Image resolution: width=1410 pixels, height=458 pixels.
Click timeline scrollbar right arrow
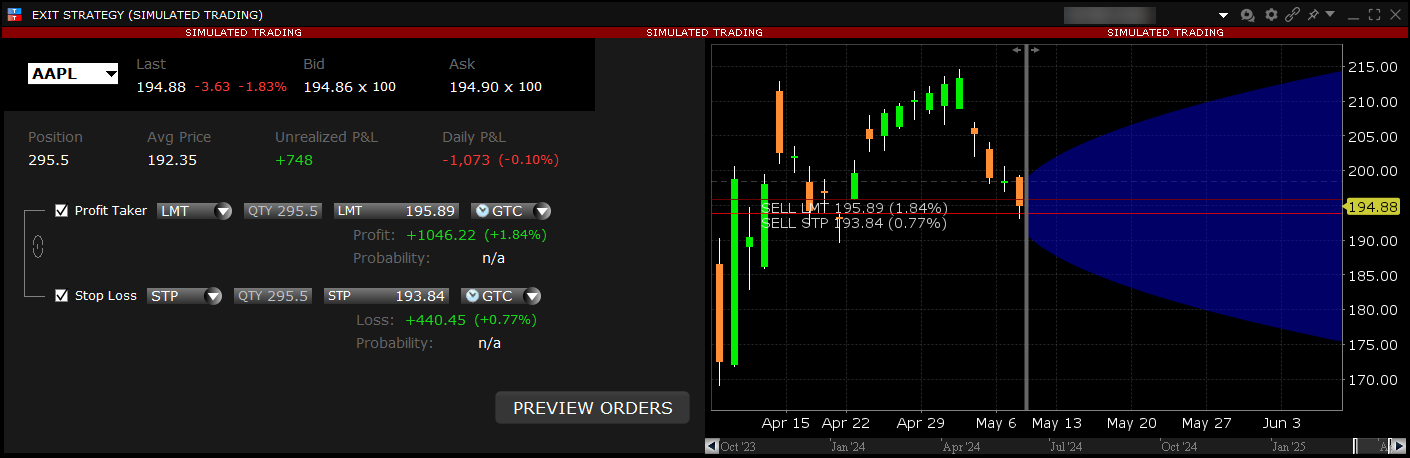(1398, 446)
